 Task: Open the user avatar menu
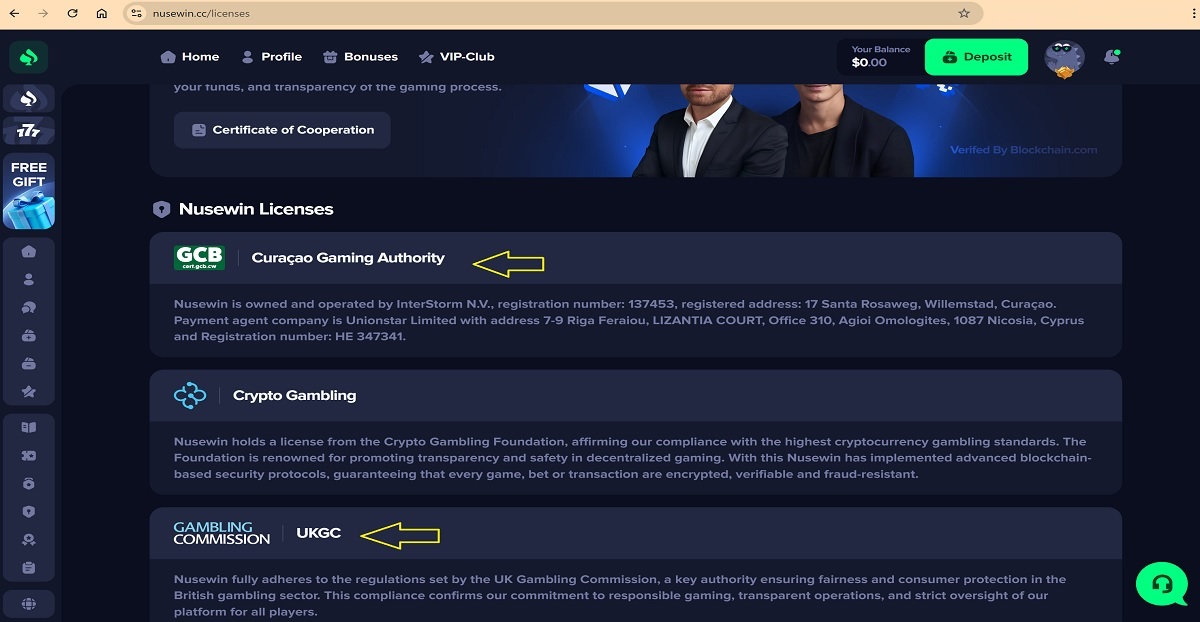[x=1064, y=59]
